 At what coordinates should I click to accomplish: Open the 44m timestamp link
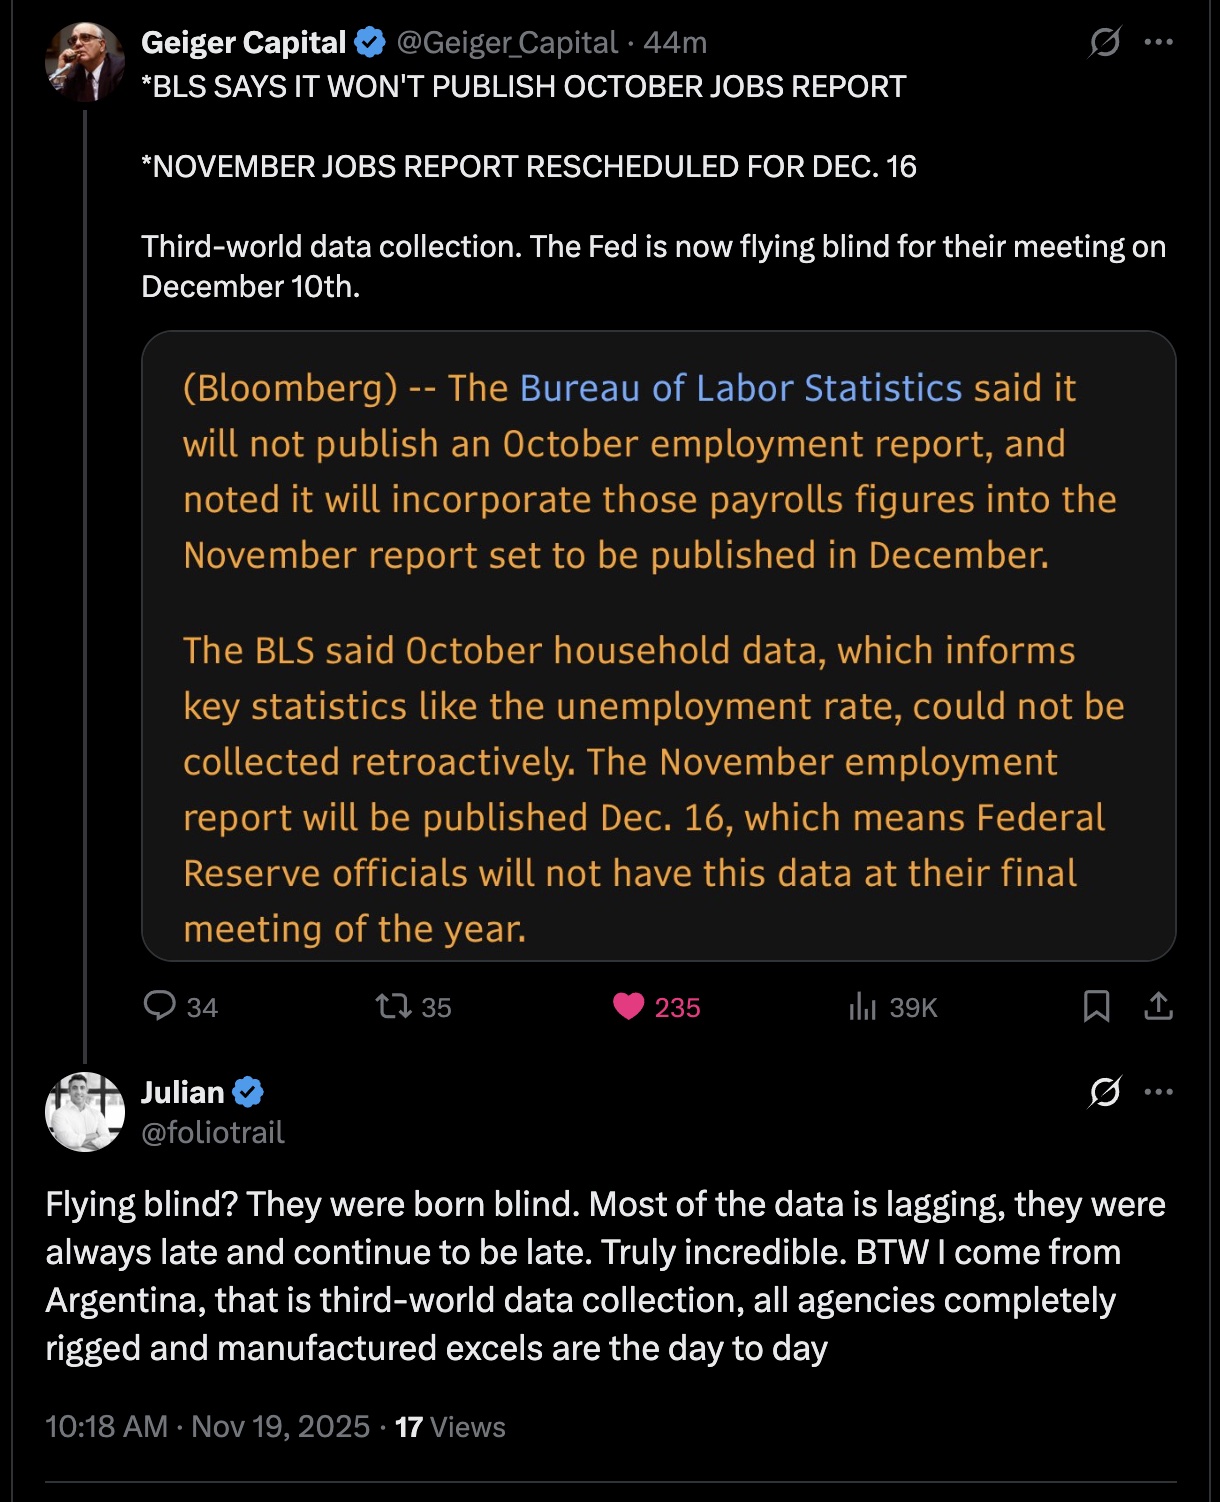tap(675, 43)
